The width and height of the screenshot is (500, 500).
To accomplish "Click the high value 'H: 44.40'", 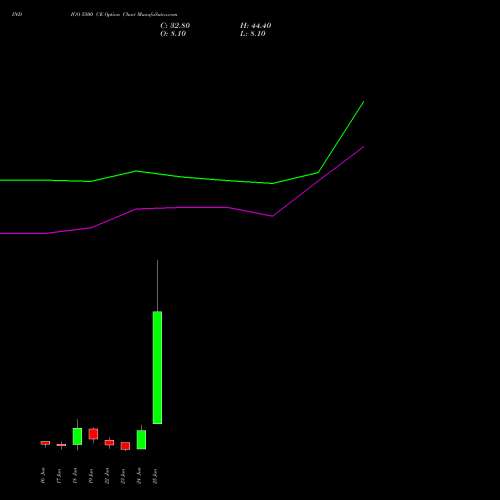I will tap(256, 26).
